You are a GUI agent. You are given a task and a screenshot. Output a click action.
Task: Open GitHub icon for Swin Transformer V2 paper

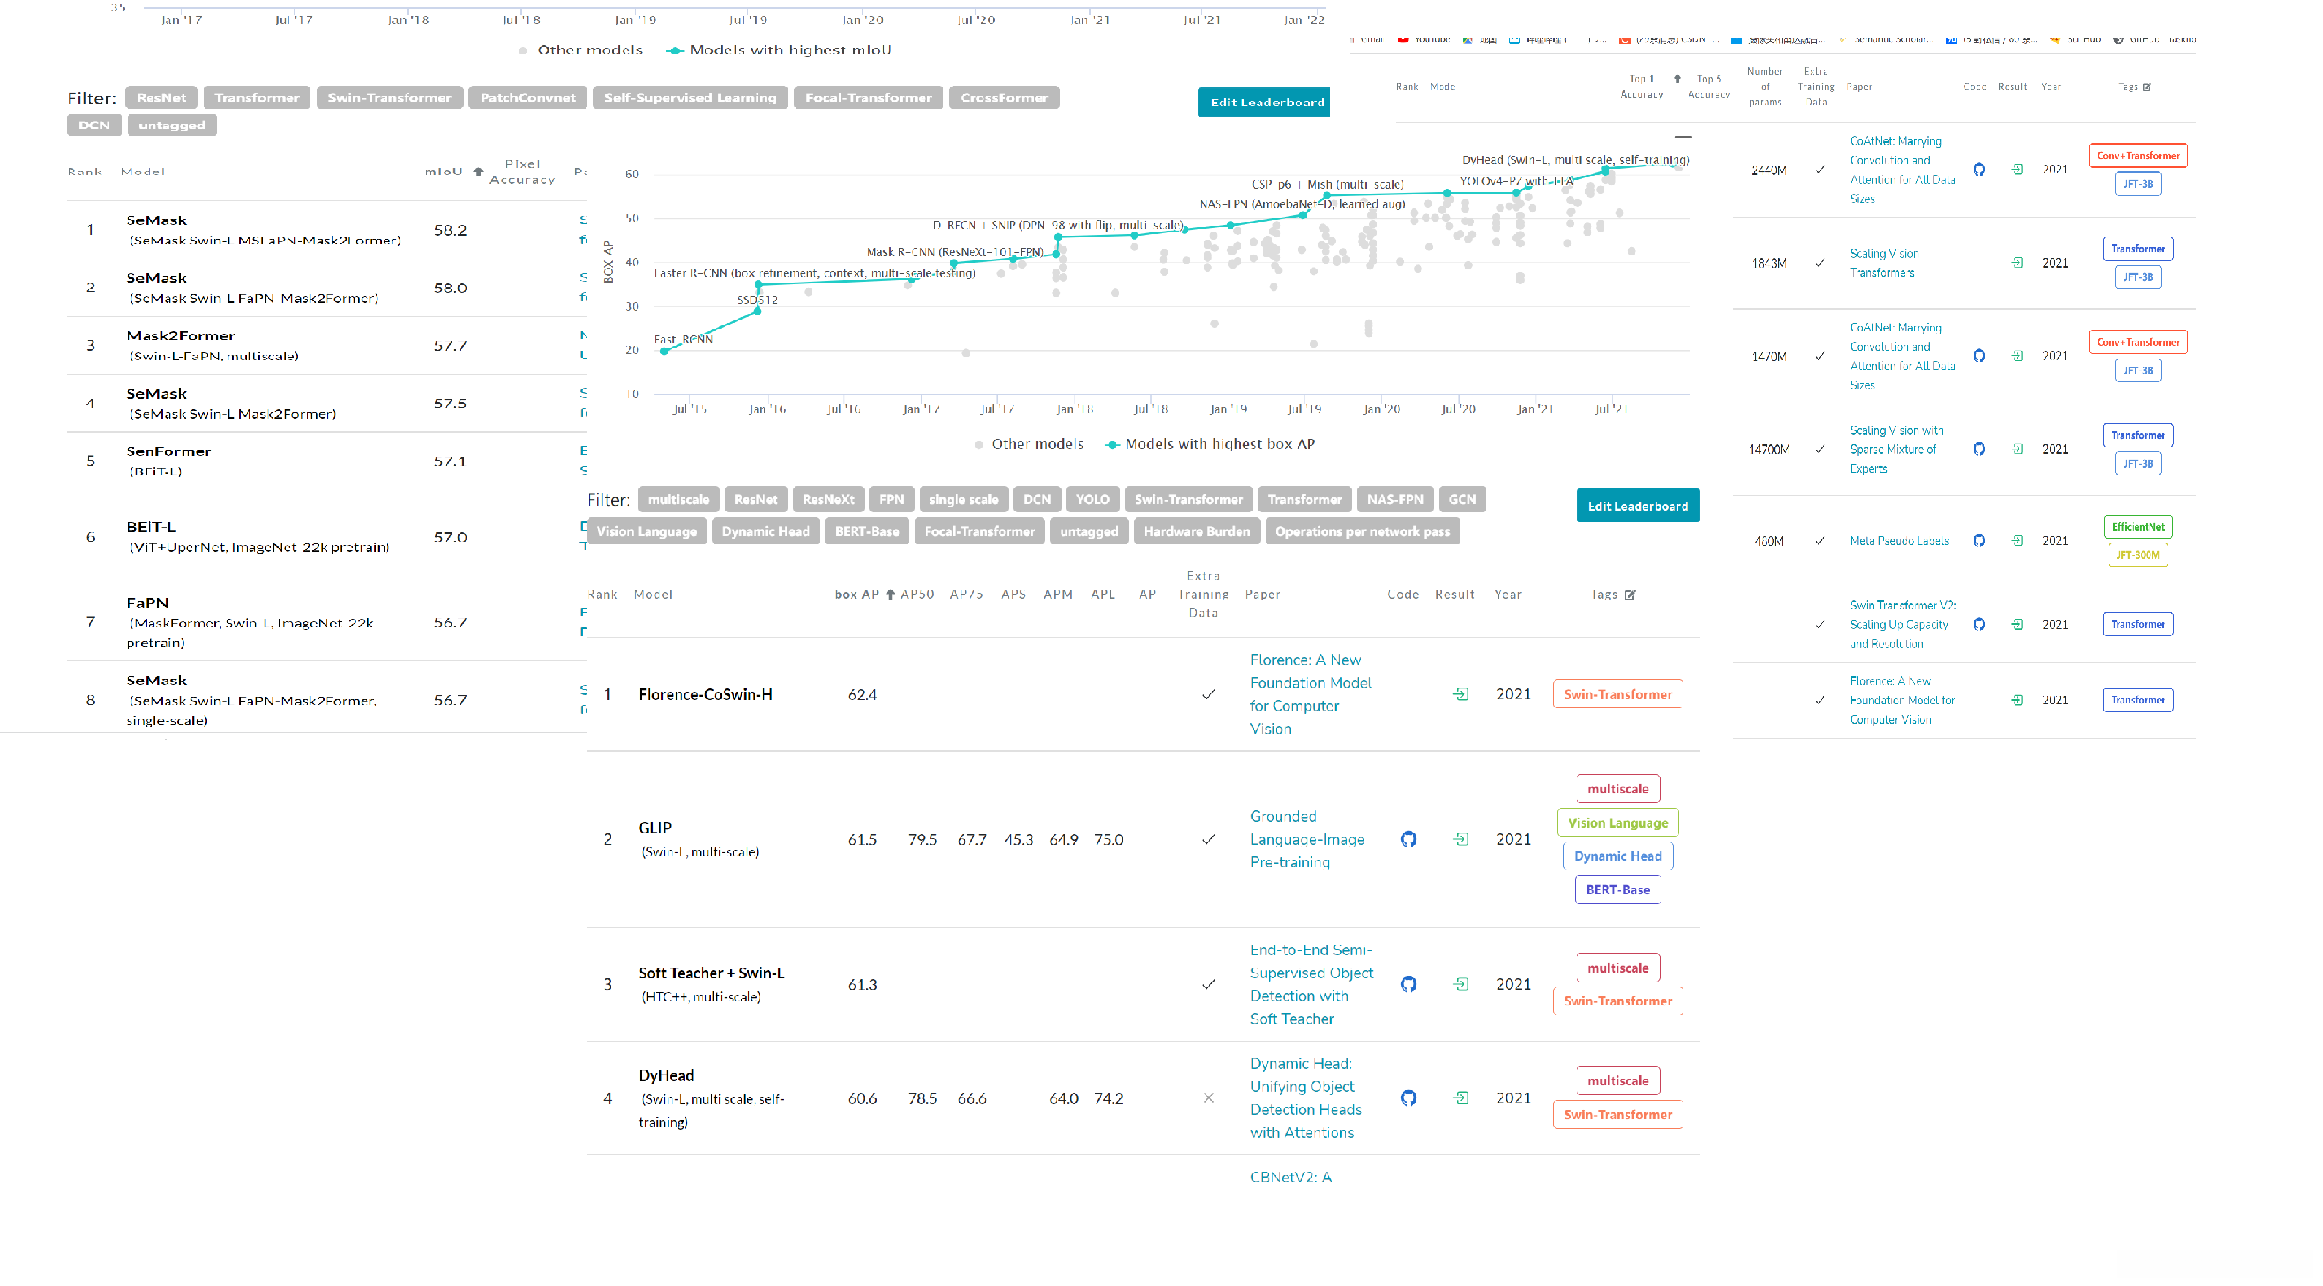coord(1979,624)
